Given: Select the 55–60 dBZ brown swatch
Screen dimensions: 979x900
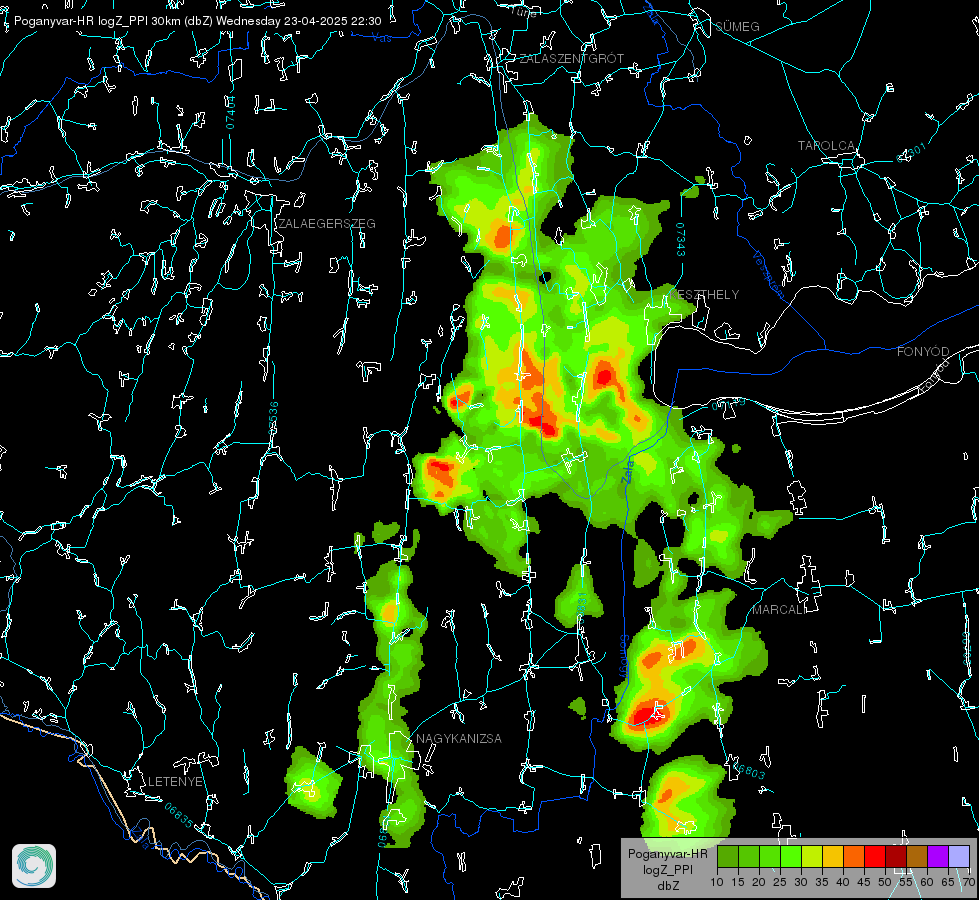Looking at the screenshot, I should [917, 856].
